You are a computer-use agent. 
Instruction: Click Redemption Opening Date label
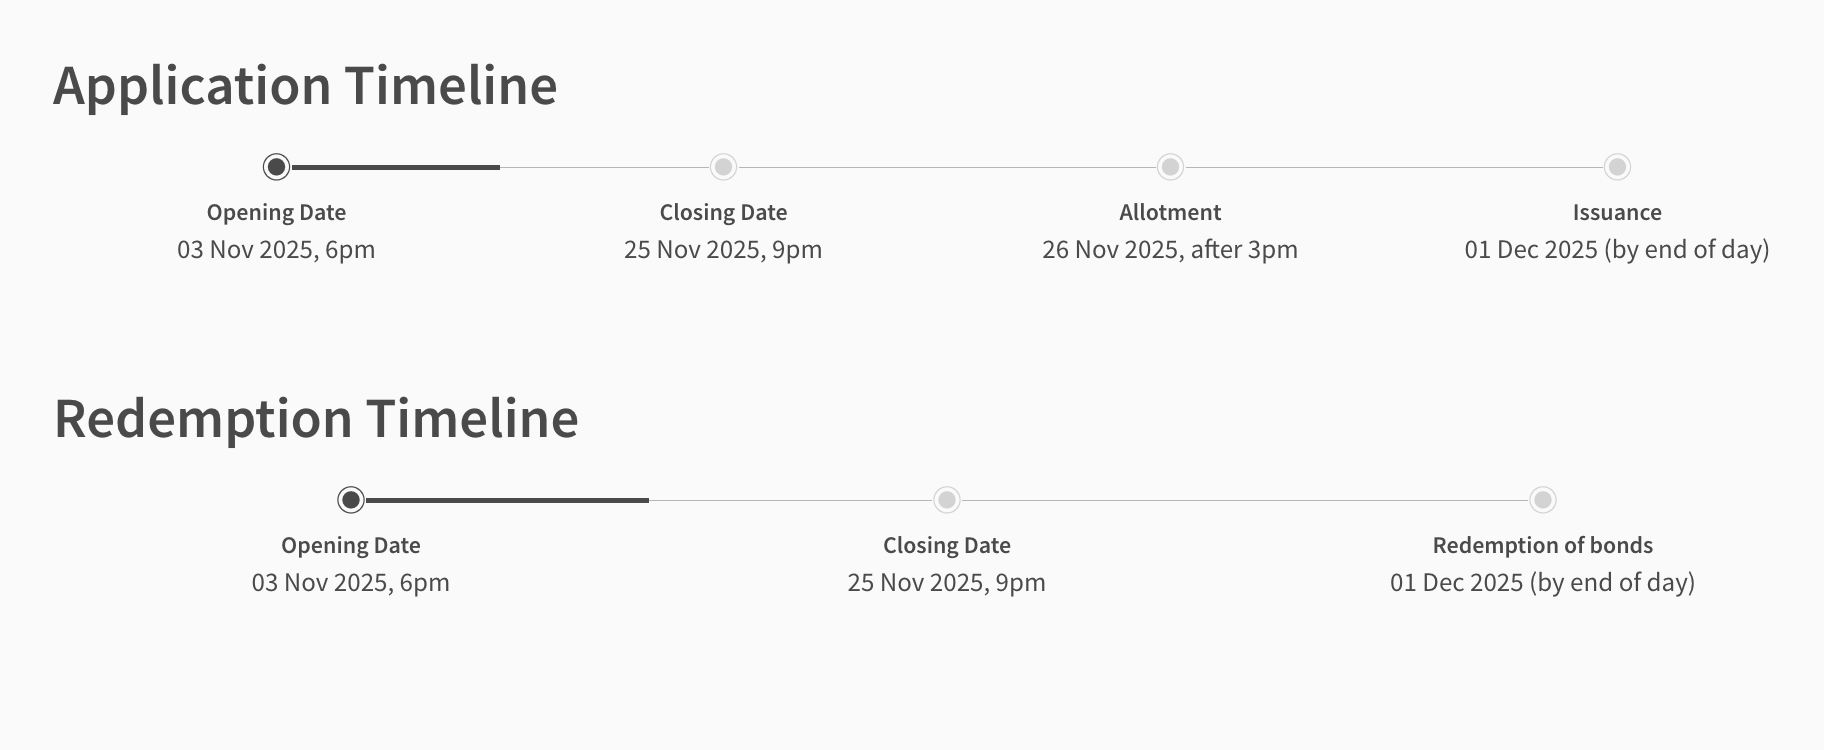351,545
